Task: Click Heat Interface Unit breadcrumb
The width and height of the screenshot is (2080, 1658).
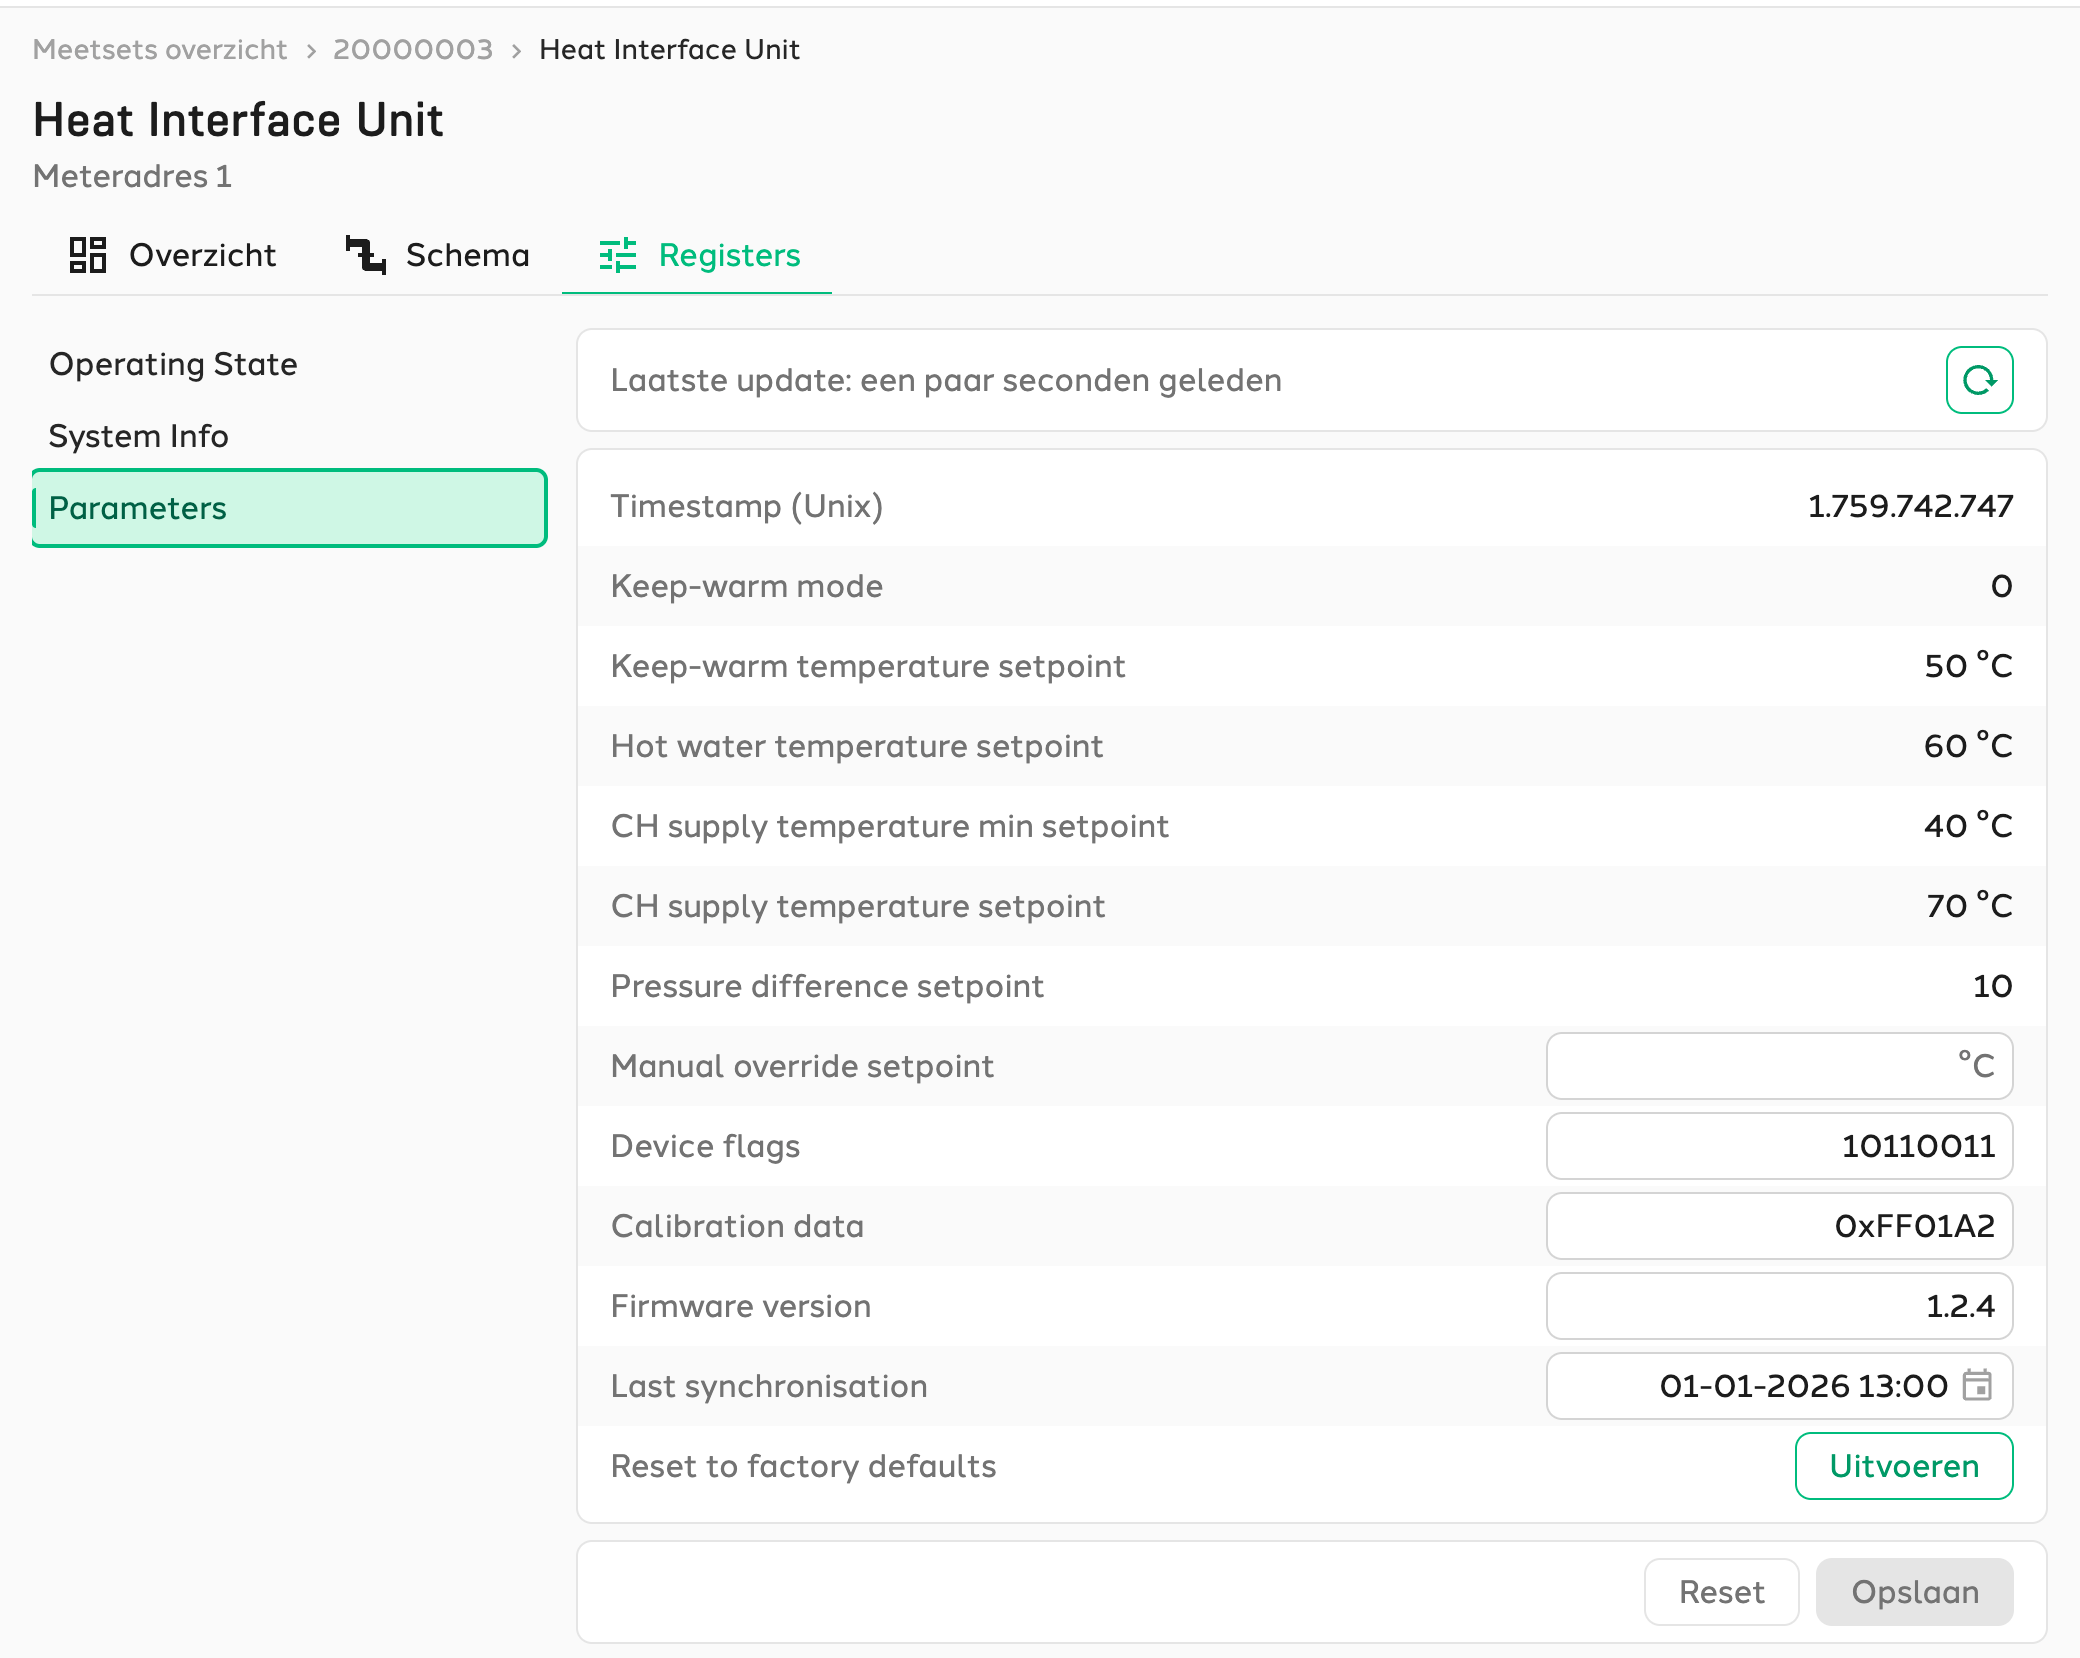Action: point(669,49)
